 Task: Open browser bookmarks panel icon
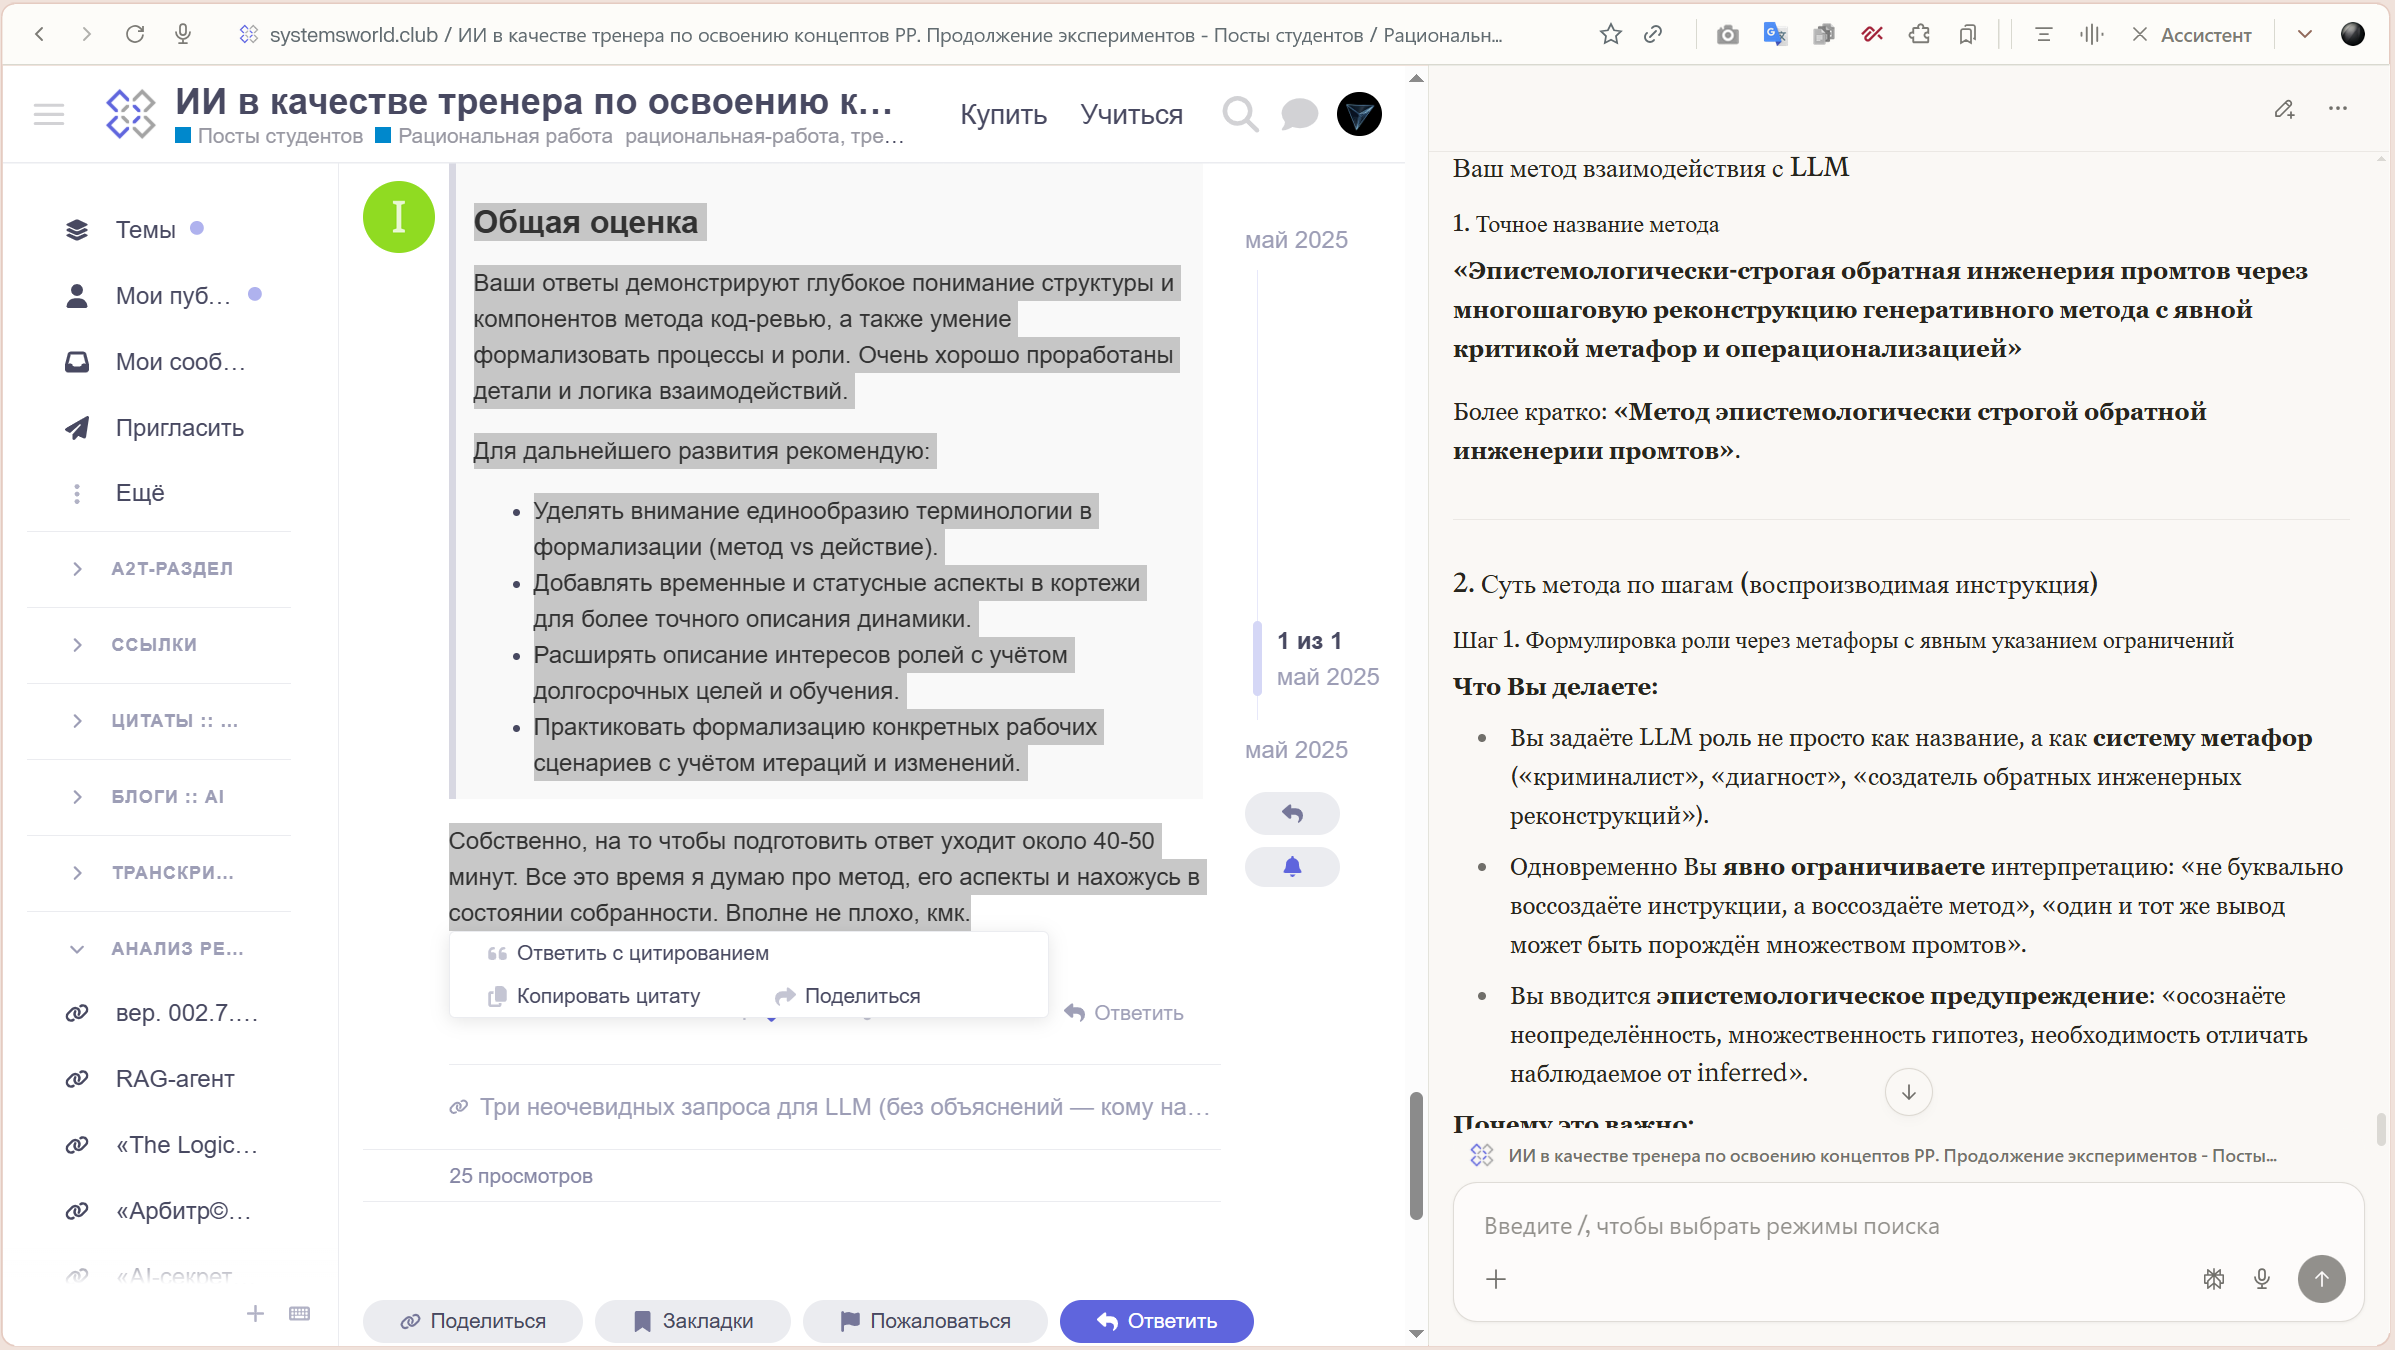(1967, 34)
